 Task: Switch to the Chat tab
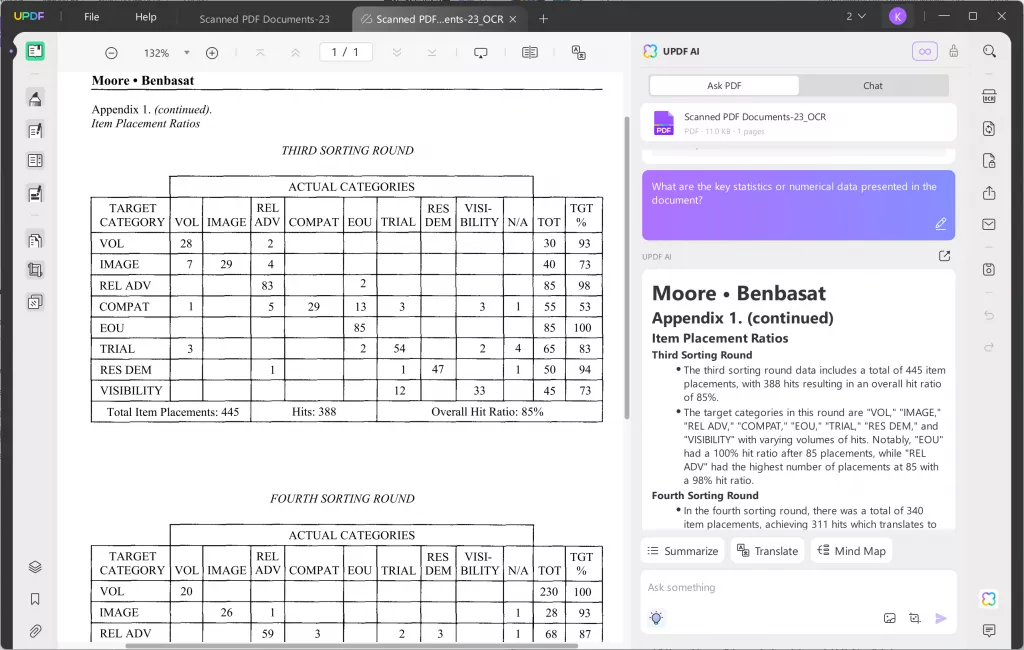tap(872, 86)
